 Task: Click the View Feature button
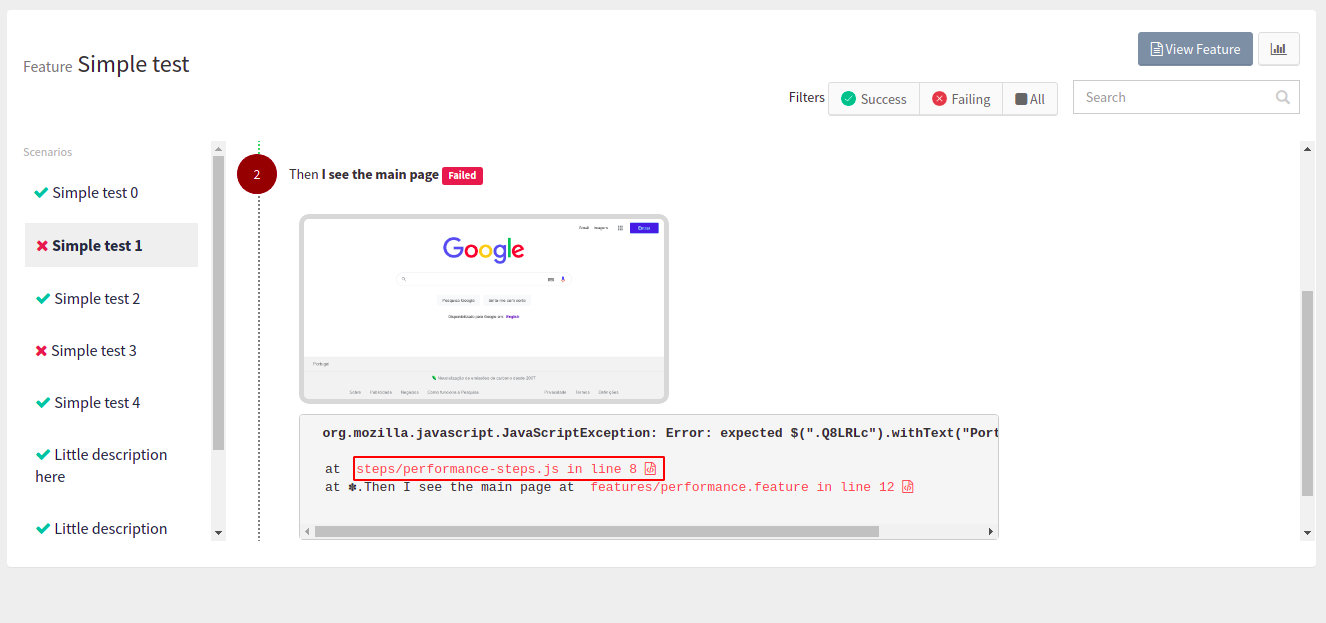pos(1195,49)
